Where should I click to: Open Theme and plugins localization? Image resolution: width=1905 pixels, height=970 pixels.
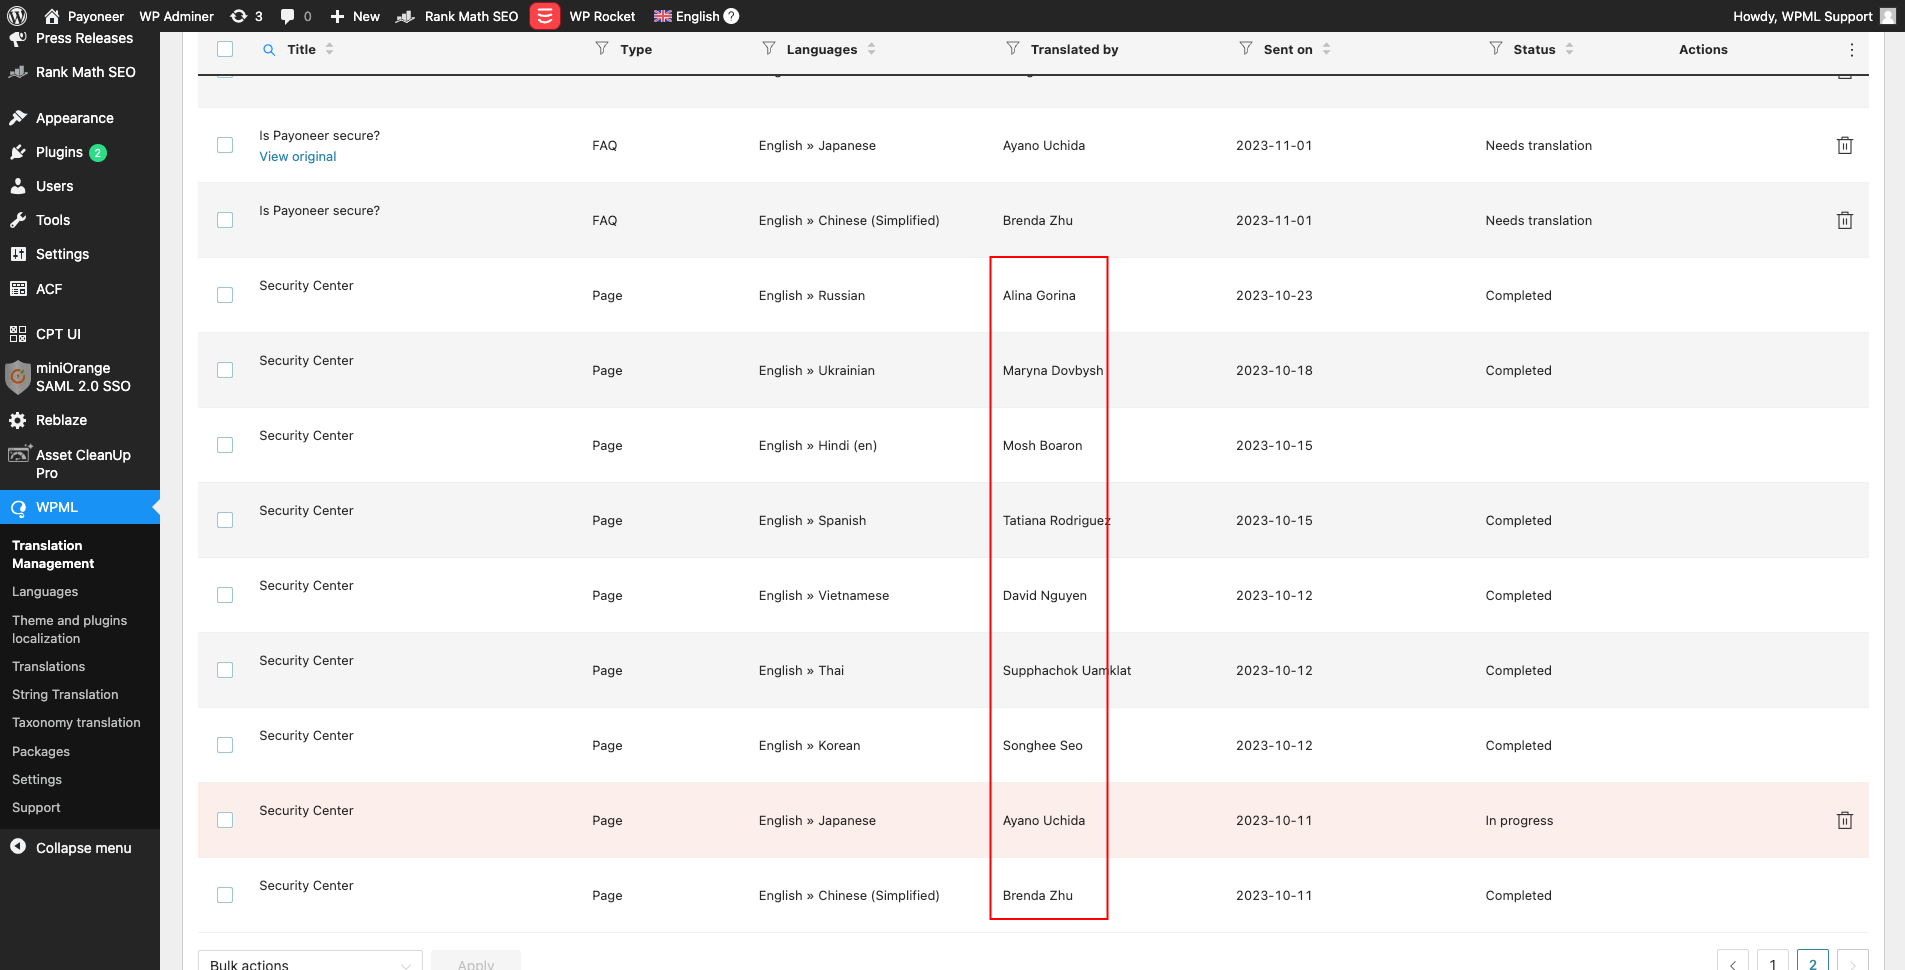pyautogui.click(x=69, y=629)
